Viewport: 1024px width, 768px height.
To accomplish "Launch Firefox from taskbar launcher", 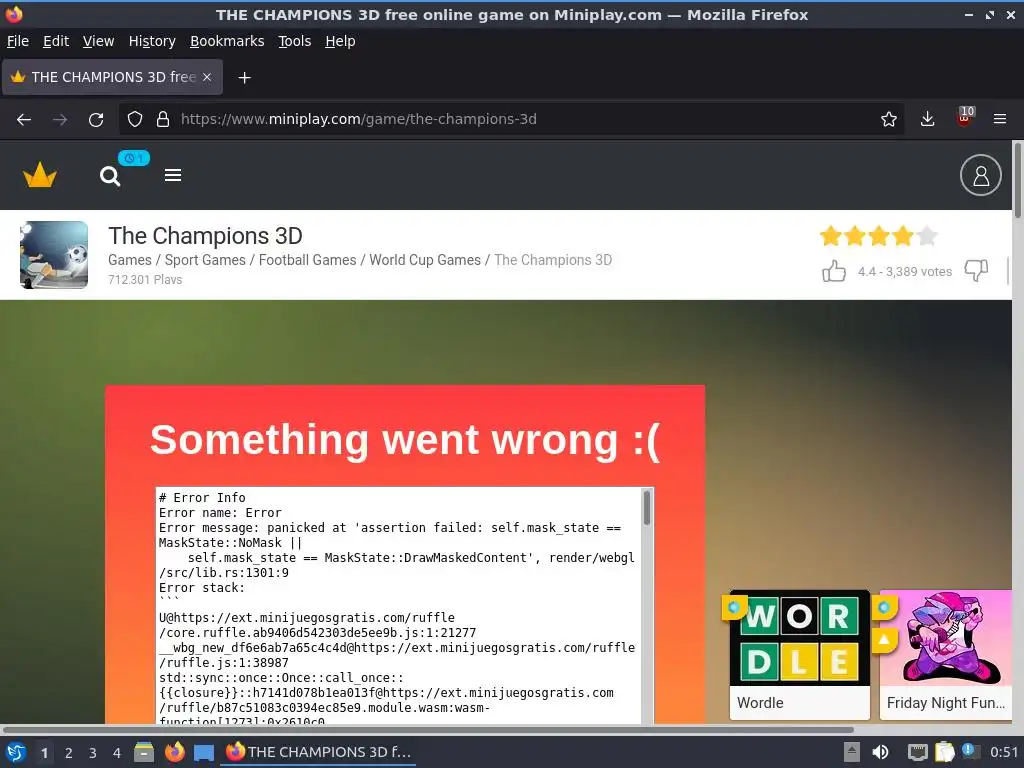I will pyautogui.click(x=174, y=752).
